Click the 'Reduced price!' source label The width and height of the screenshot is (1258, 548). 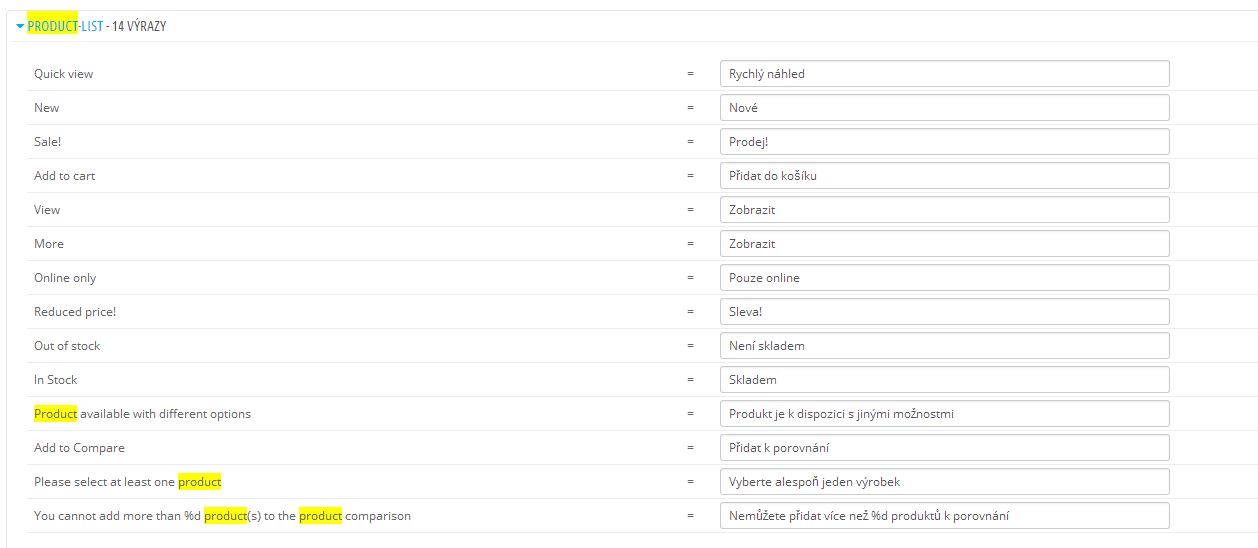pyautogui.click(x=75, y=312)
